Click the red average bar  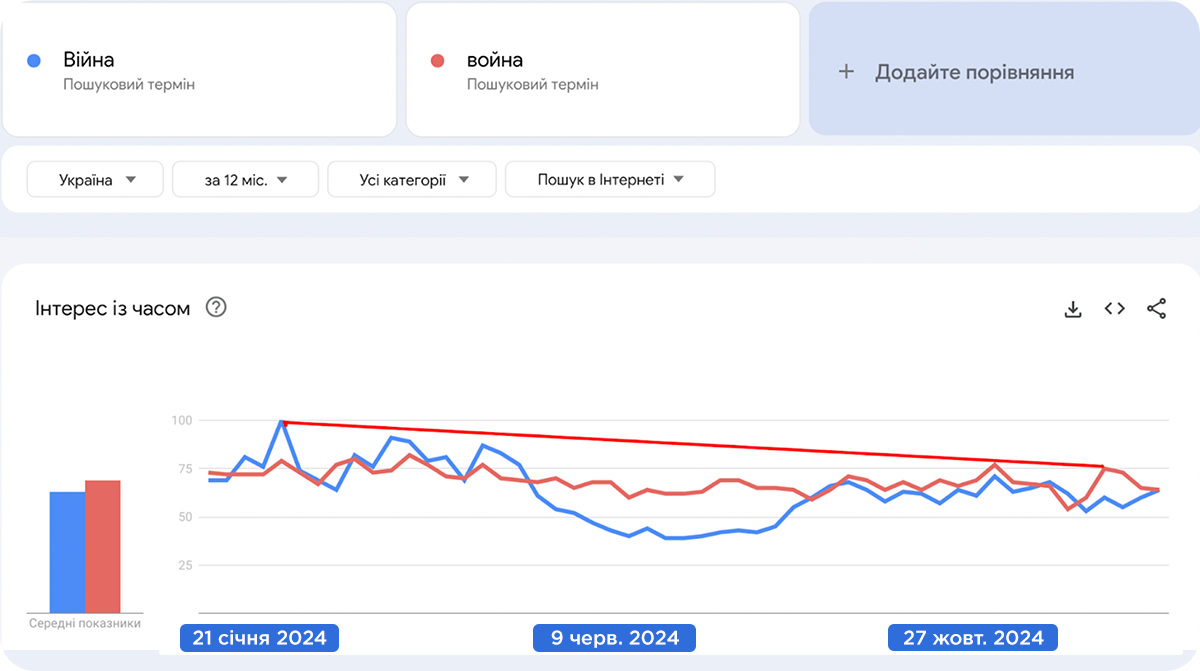pyautogui.click(x=103, y=547)
